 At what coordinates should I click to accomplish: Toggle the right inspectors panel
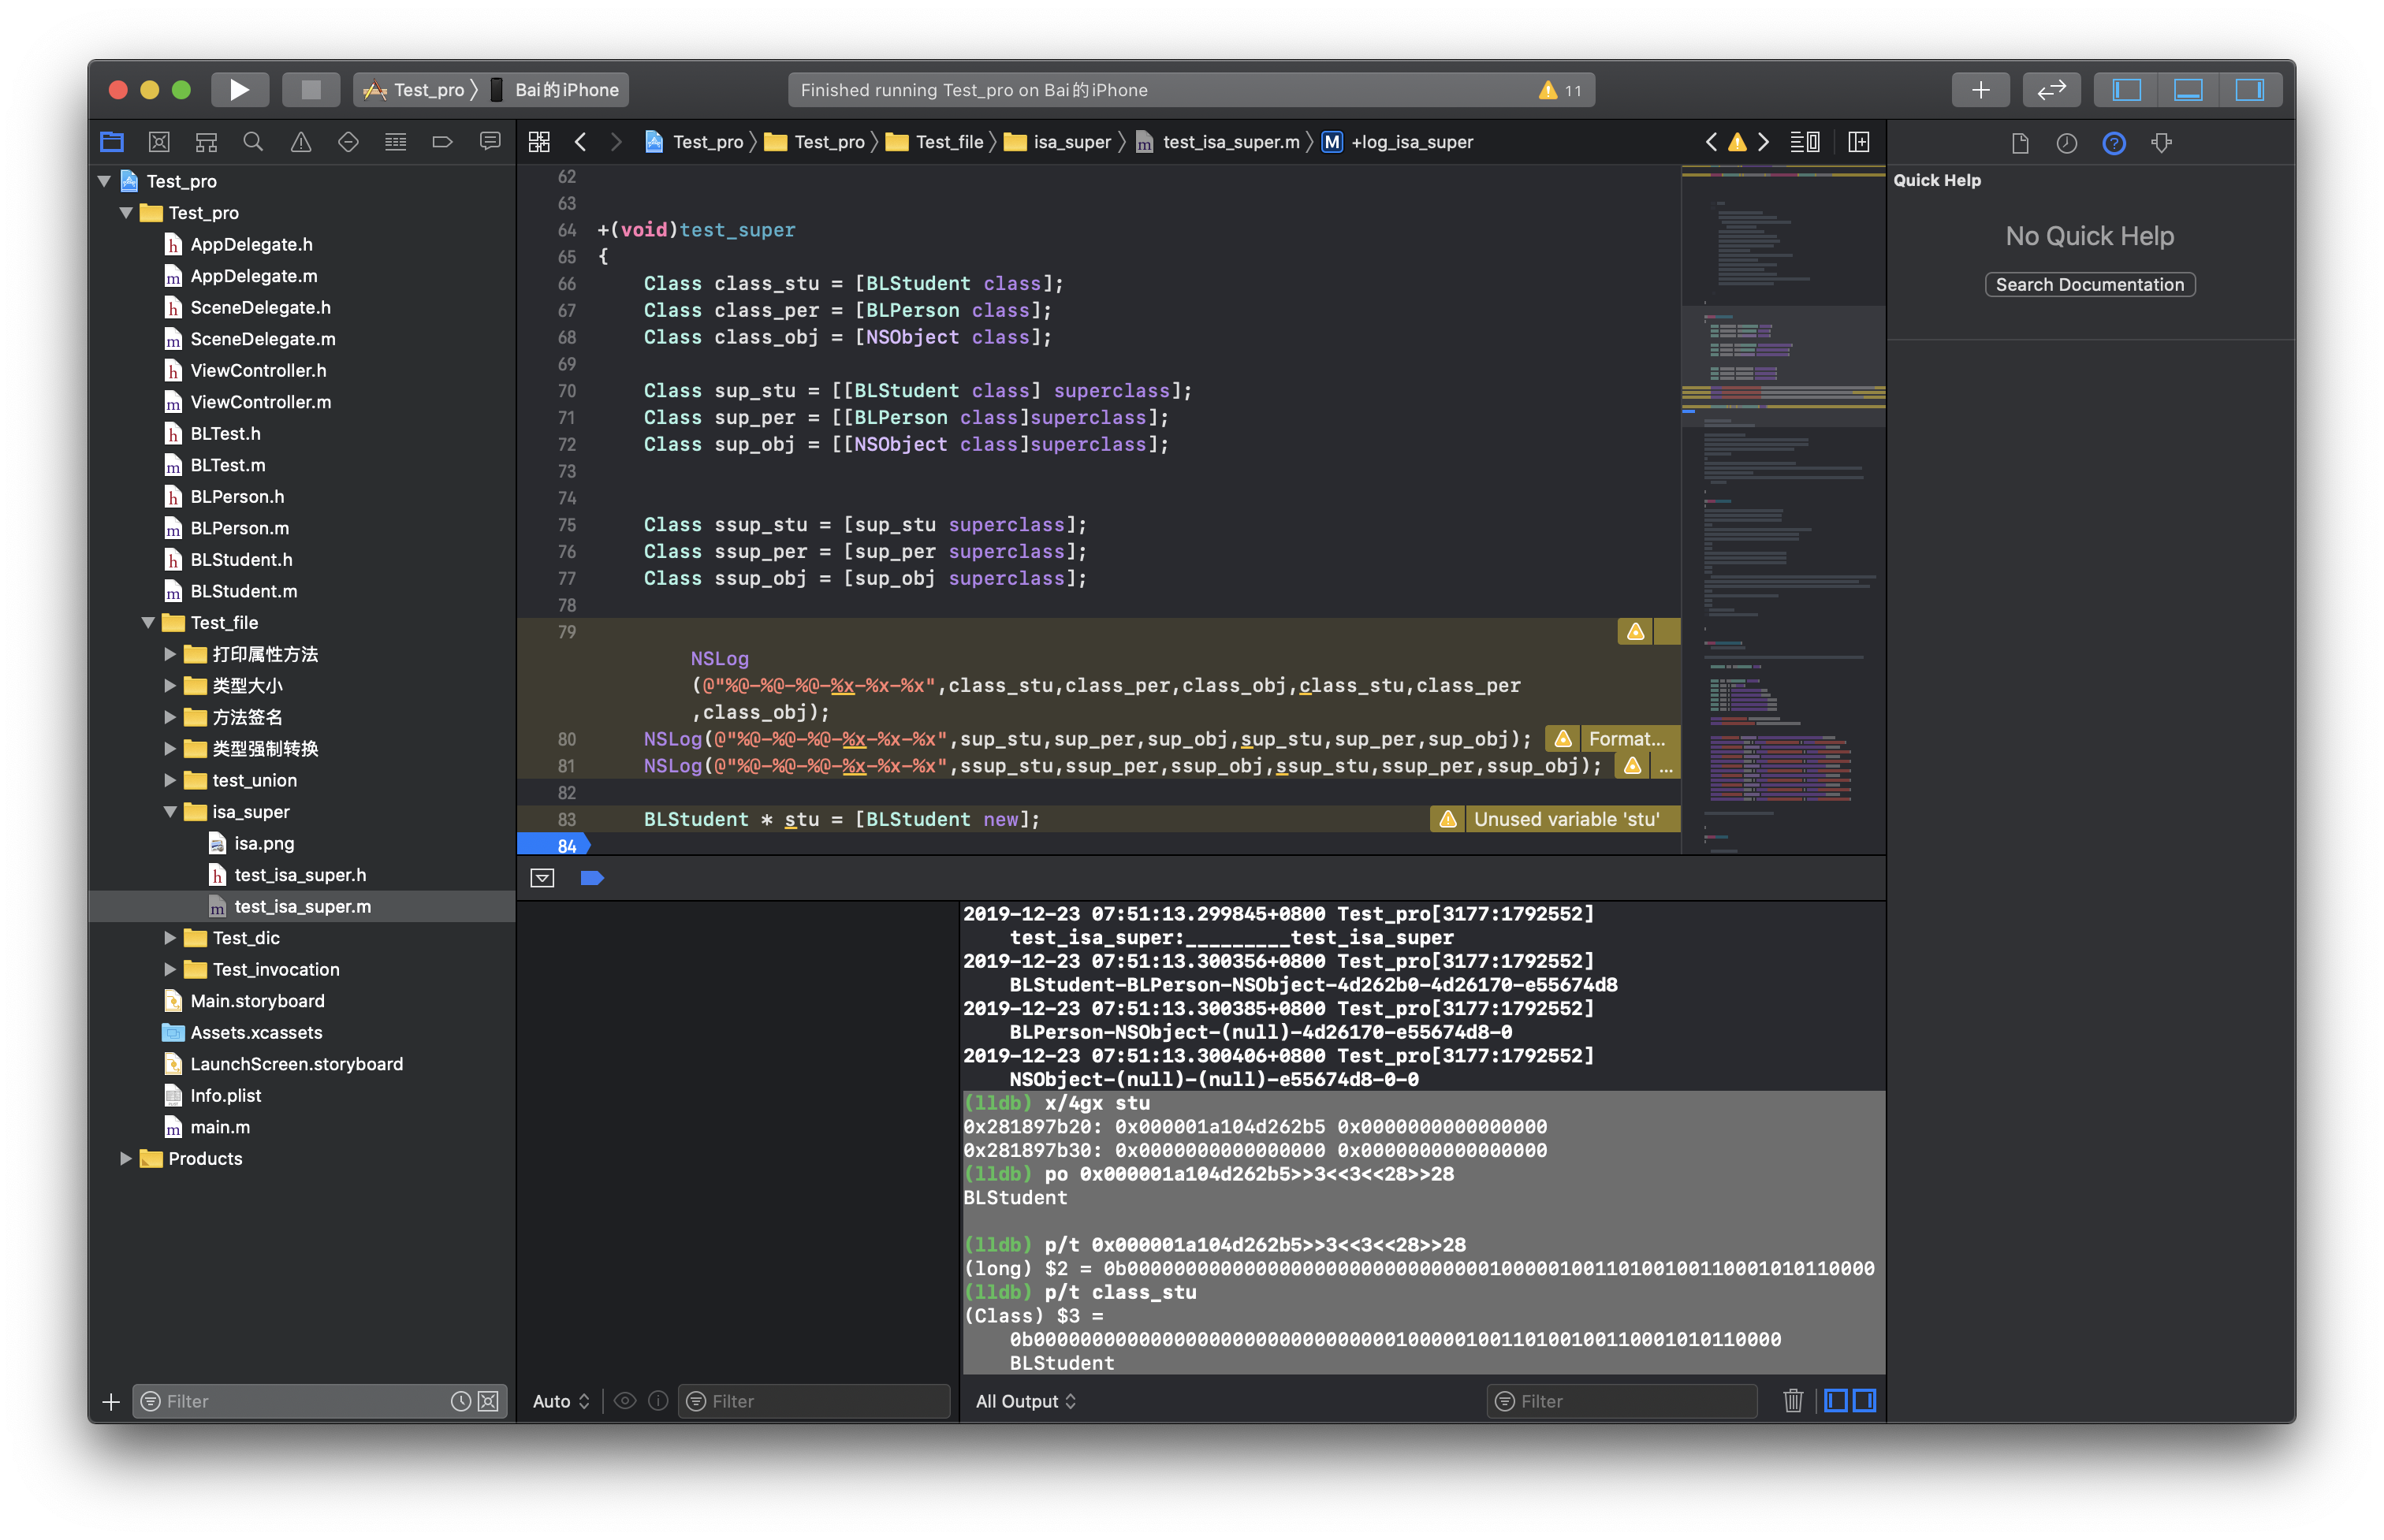(x=2250, y=90)
